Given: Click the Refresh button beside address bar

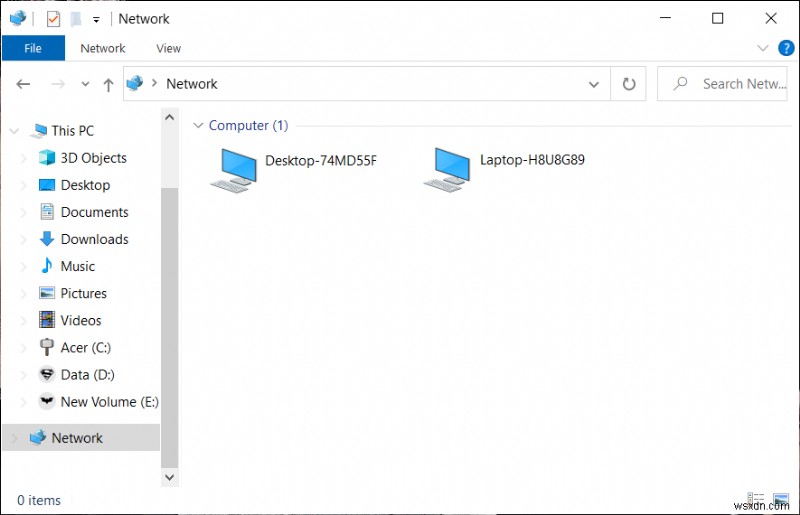Looking at the screenshot, I should [x=629, y=84].
